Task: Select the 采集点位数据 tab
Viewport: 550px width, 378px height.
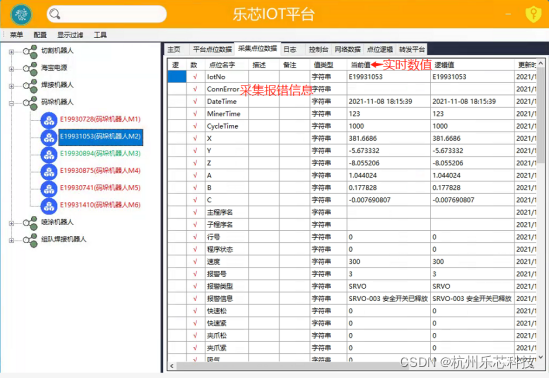Action: pos(257,49)
